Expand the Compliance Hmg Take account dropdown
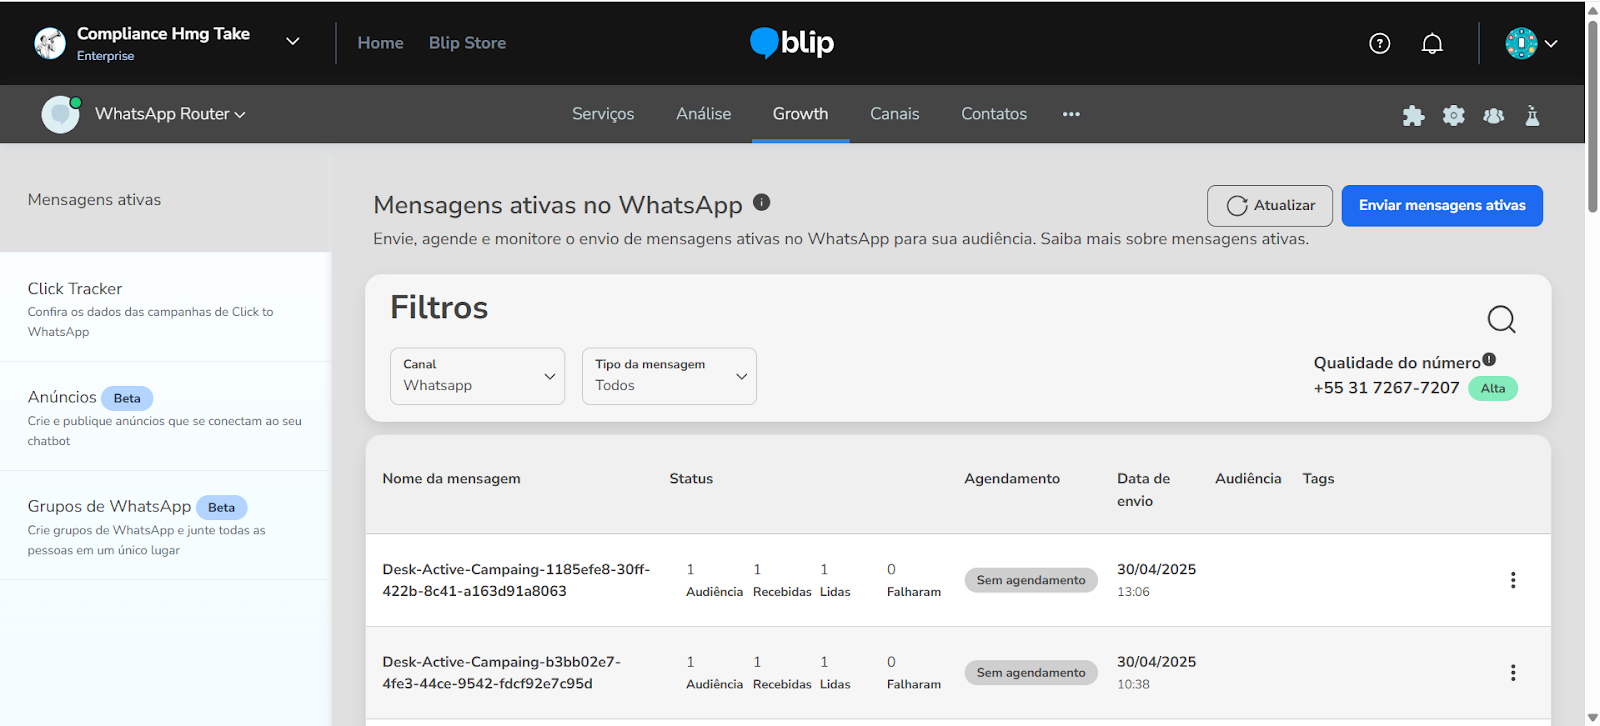Viewport: 1600px width, 726px height. 293,42
